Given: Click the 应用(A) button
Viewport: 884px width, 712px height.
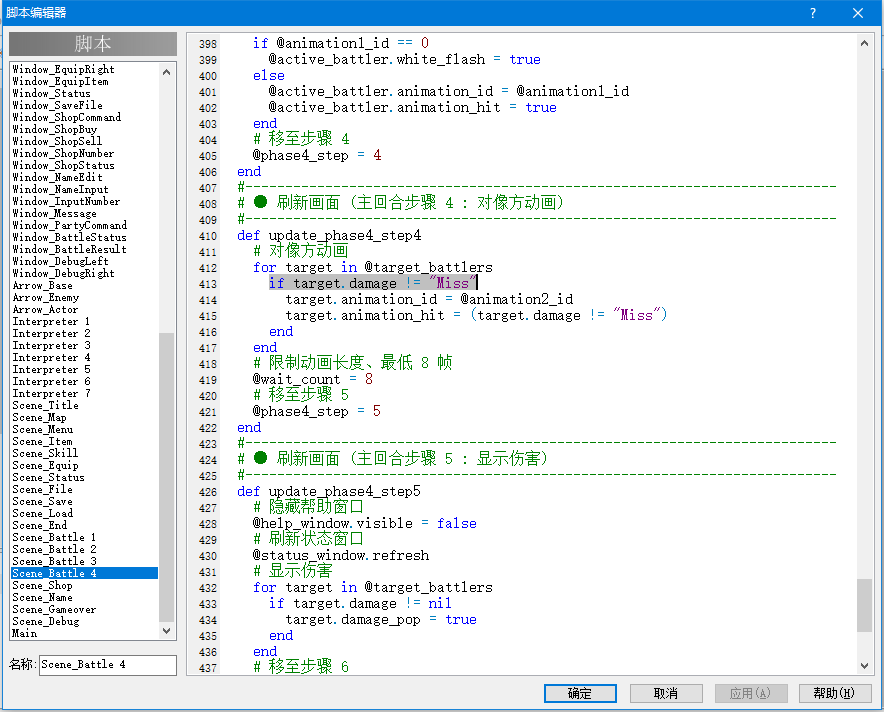Looking at the screenshot, I should [x=750, y=693].
